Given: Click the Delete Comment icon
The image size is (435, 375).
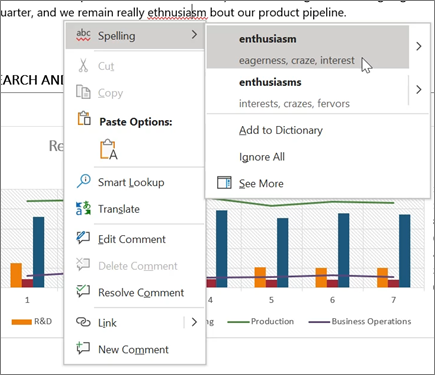Looking at the screenshot, I should (x=83, y=265).
